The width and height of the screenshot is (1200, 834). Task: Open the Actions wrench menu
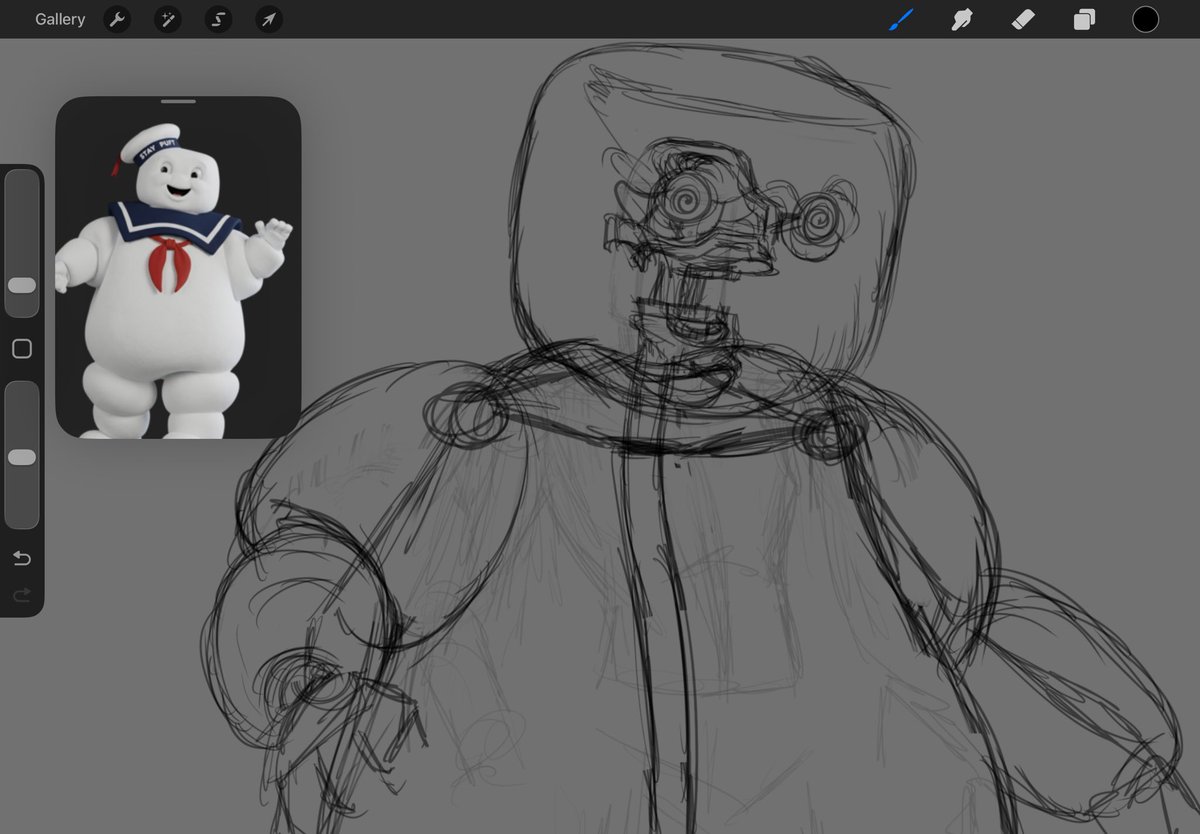tap(117, 19)
